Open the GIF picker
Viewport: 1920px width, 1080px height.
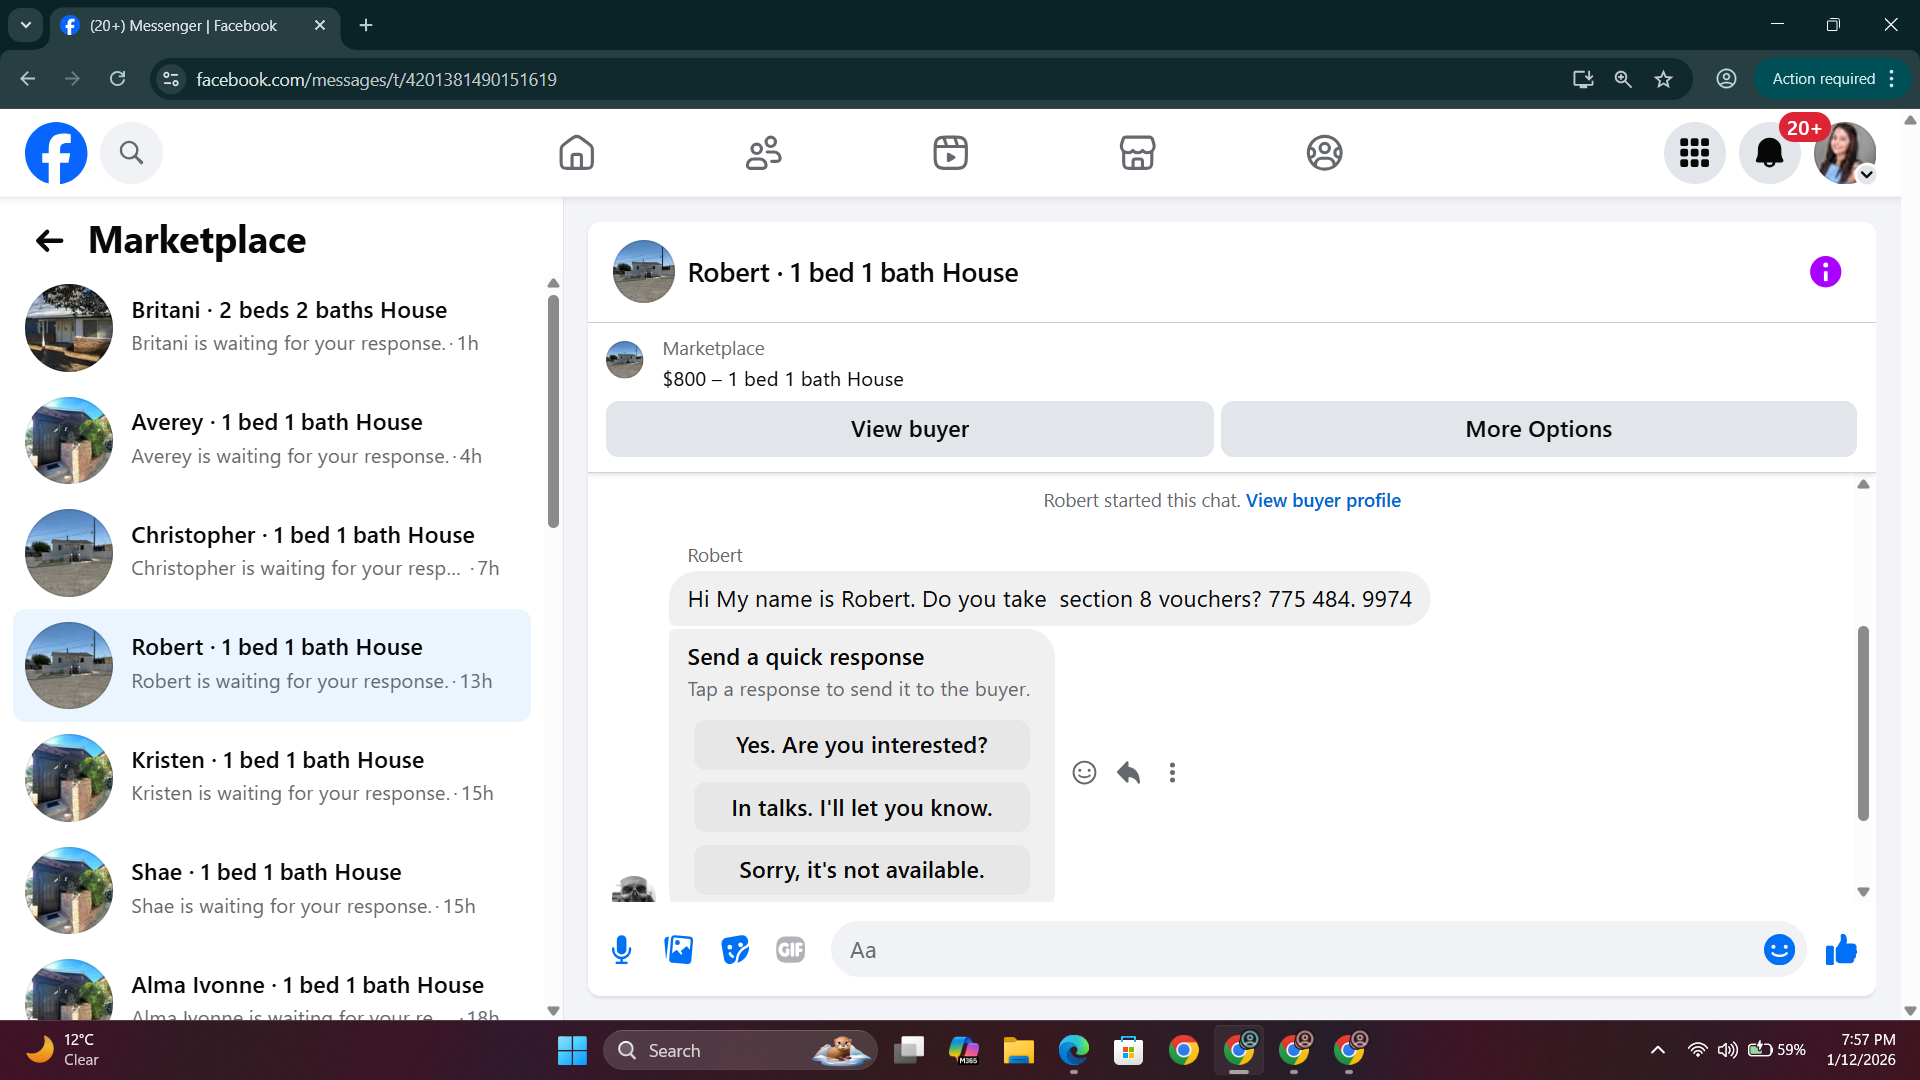coord(790,950)
